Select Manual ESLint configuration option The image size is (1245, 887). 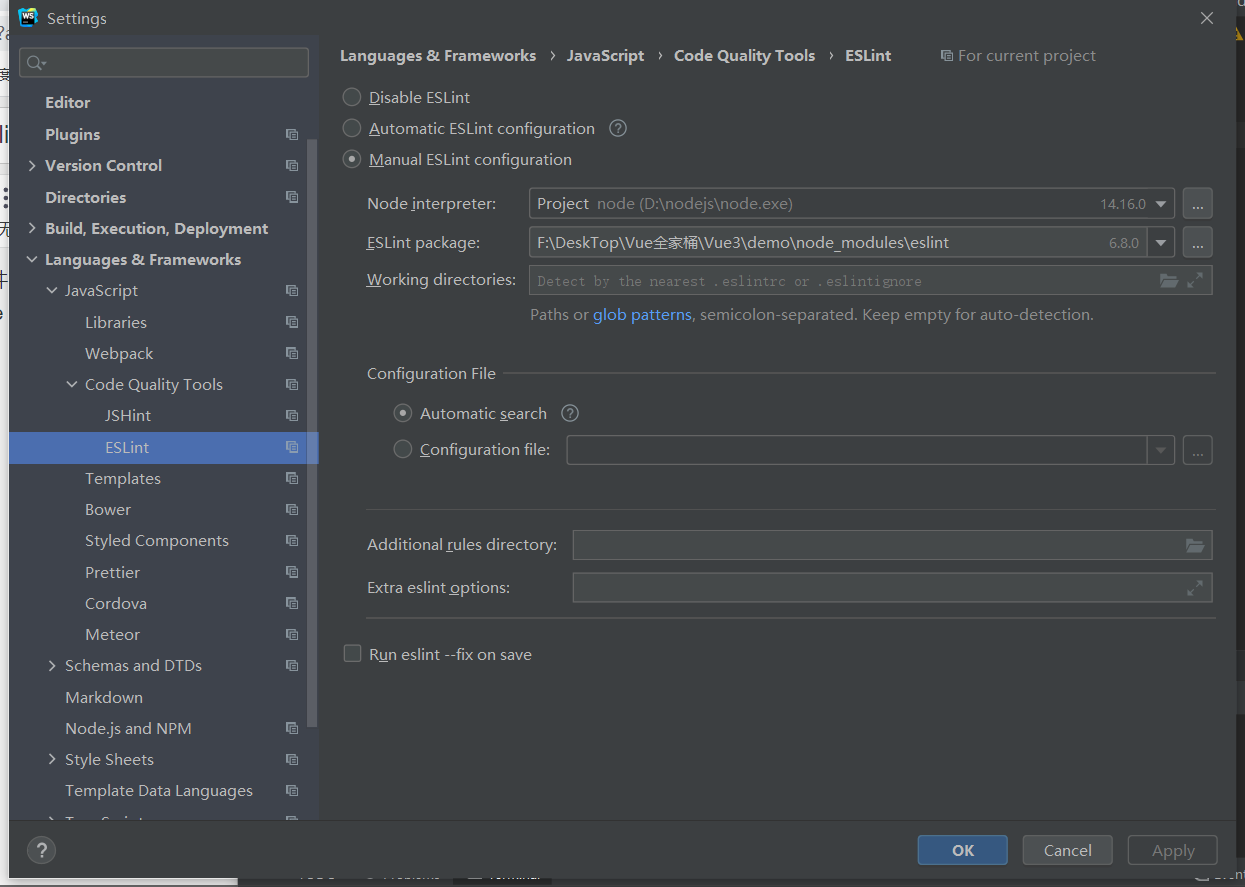[352, 159]
